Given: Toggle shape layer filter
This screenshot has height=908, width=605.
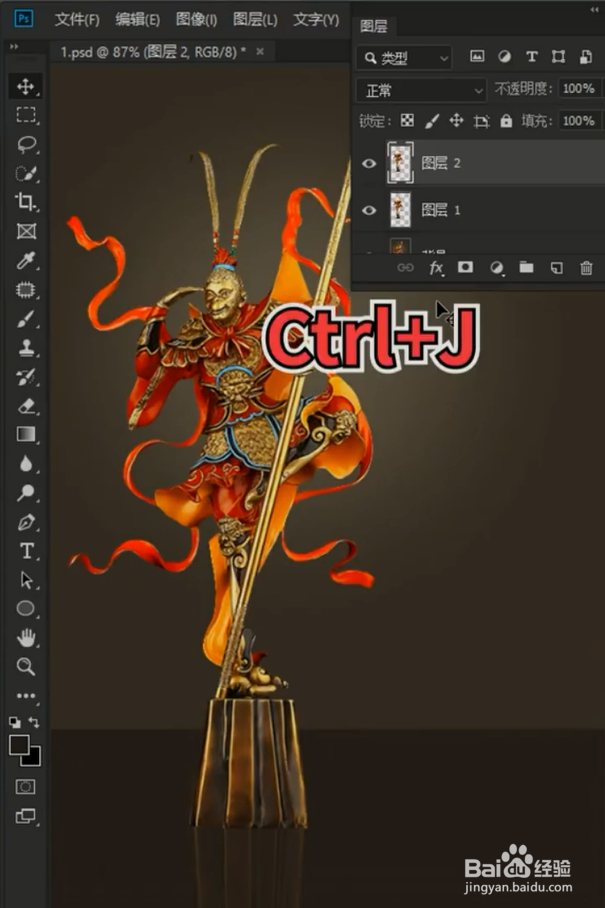Looking at the screenshot, I should tap(558, 56).
